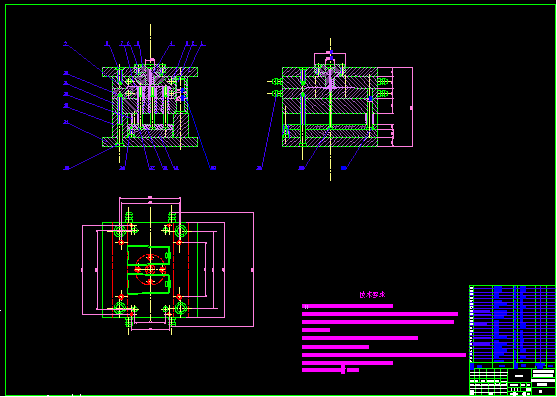Screen dimensions: 557x397
Task: Click the bottom clamping plate of front section view
Action: (150, 142)
